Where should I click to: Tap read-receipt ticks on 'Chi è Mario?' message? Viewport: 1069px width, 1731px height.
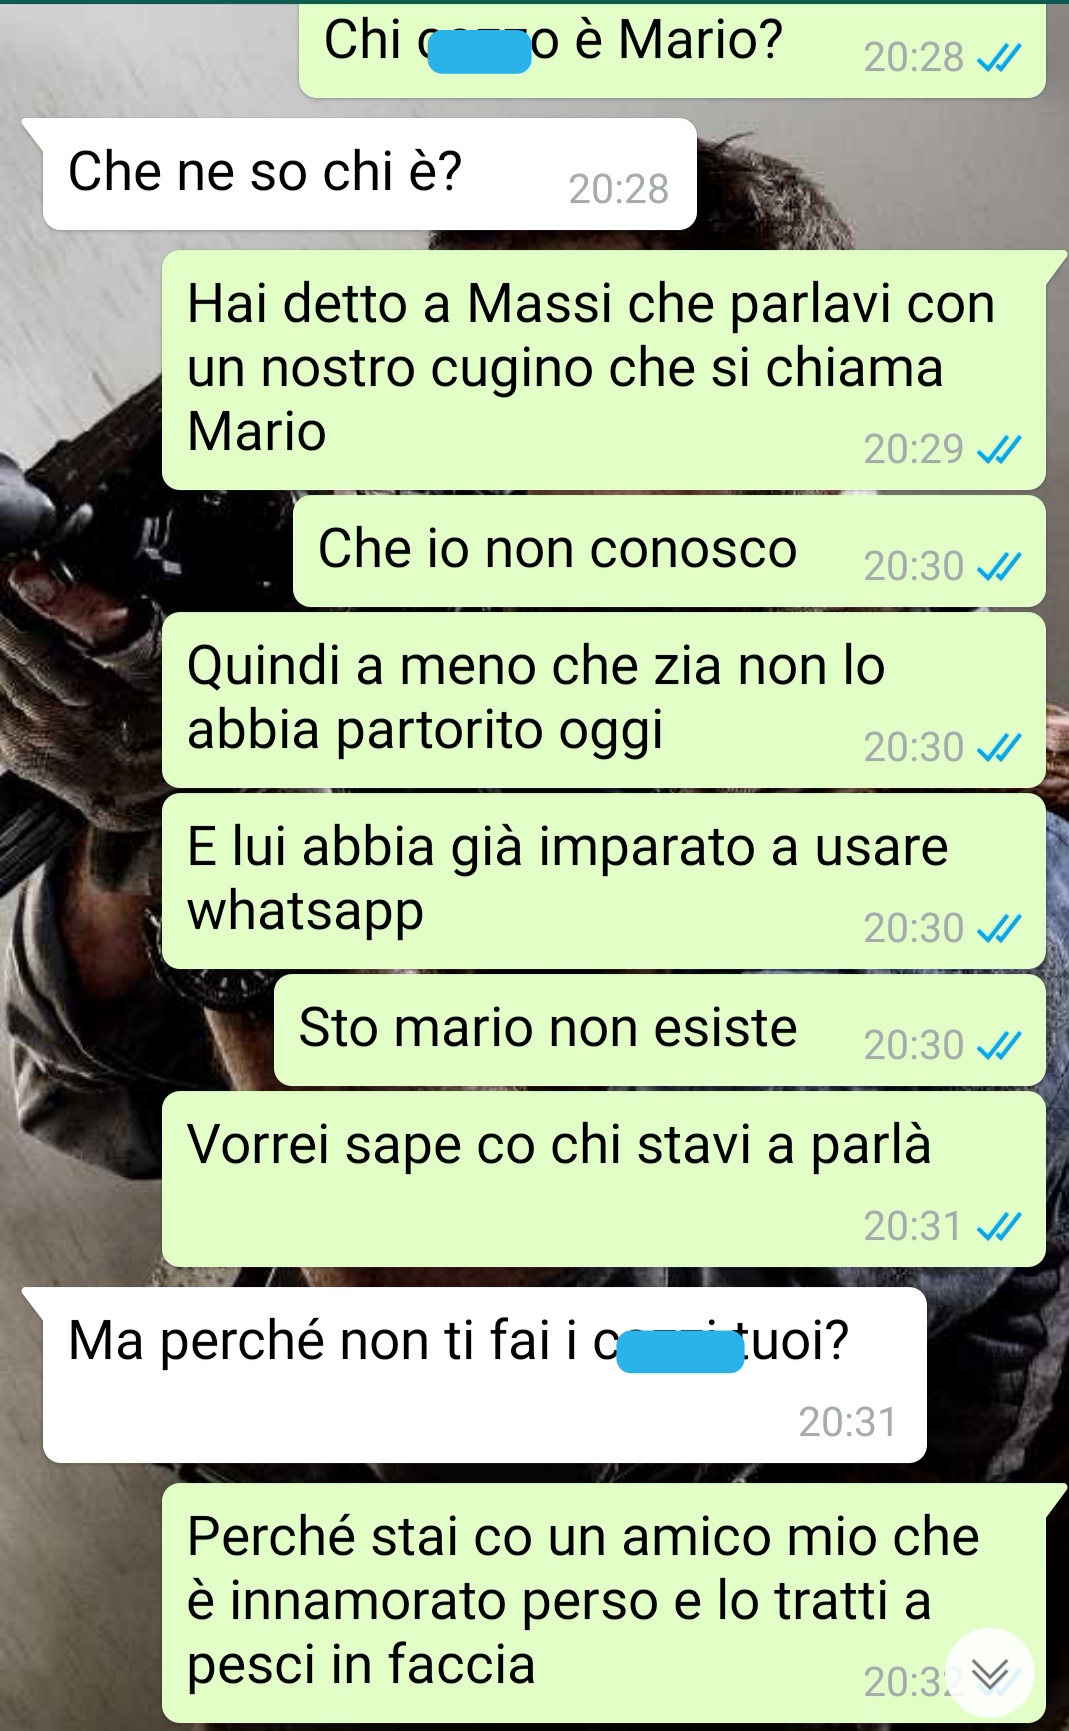pyautogui.click(x=998, y=60)
